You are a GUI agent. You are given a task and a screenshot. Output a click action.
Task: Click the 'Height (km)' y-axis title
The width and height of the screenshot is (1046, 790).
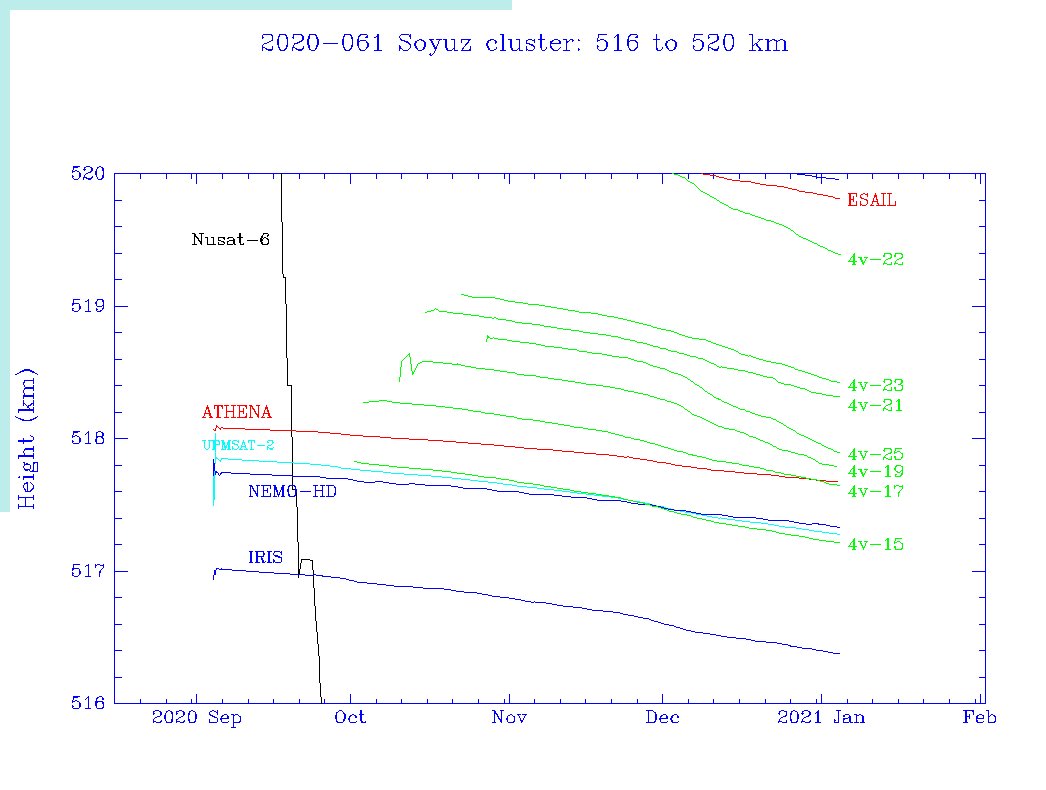pos(28,438)
